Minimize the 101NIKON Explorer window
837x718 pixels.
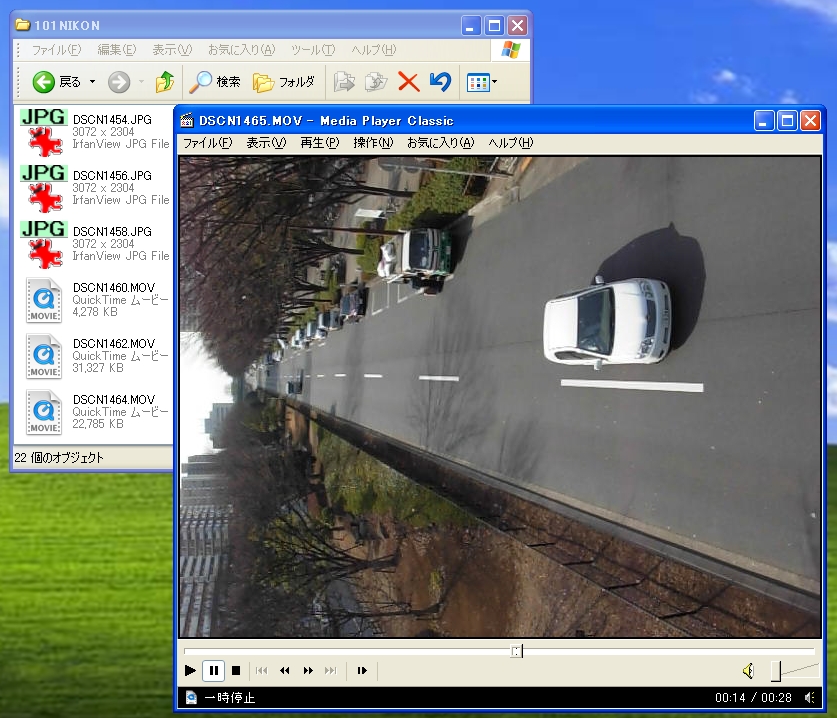[x=470, y=26]
